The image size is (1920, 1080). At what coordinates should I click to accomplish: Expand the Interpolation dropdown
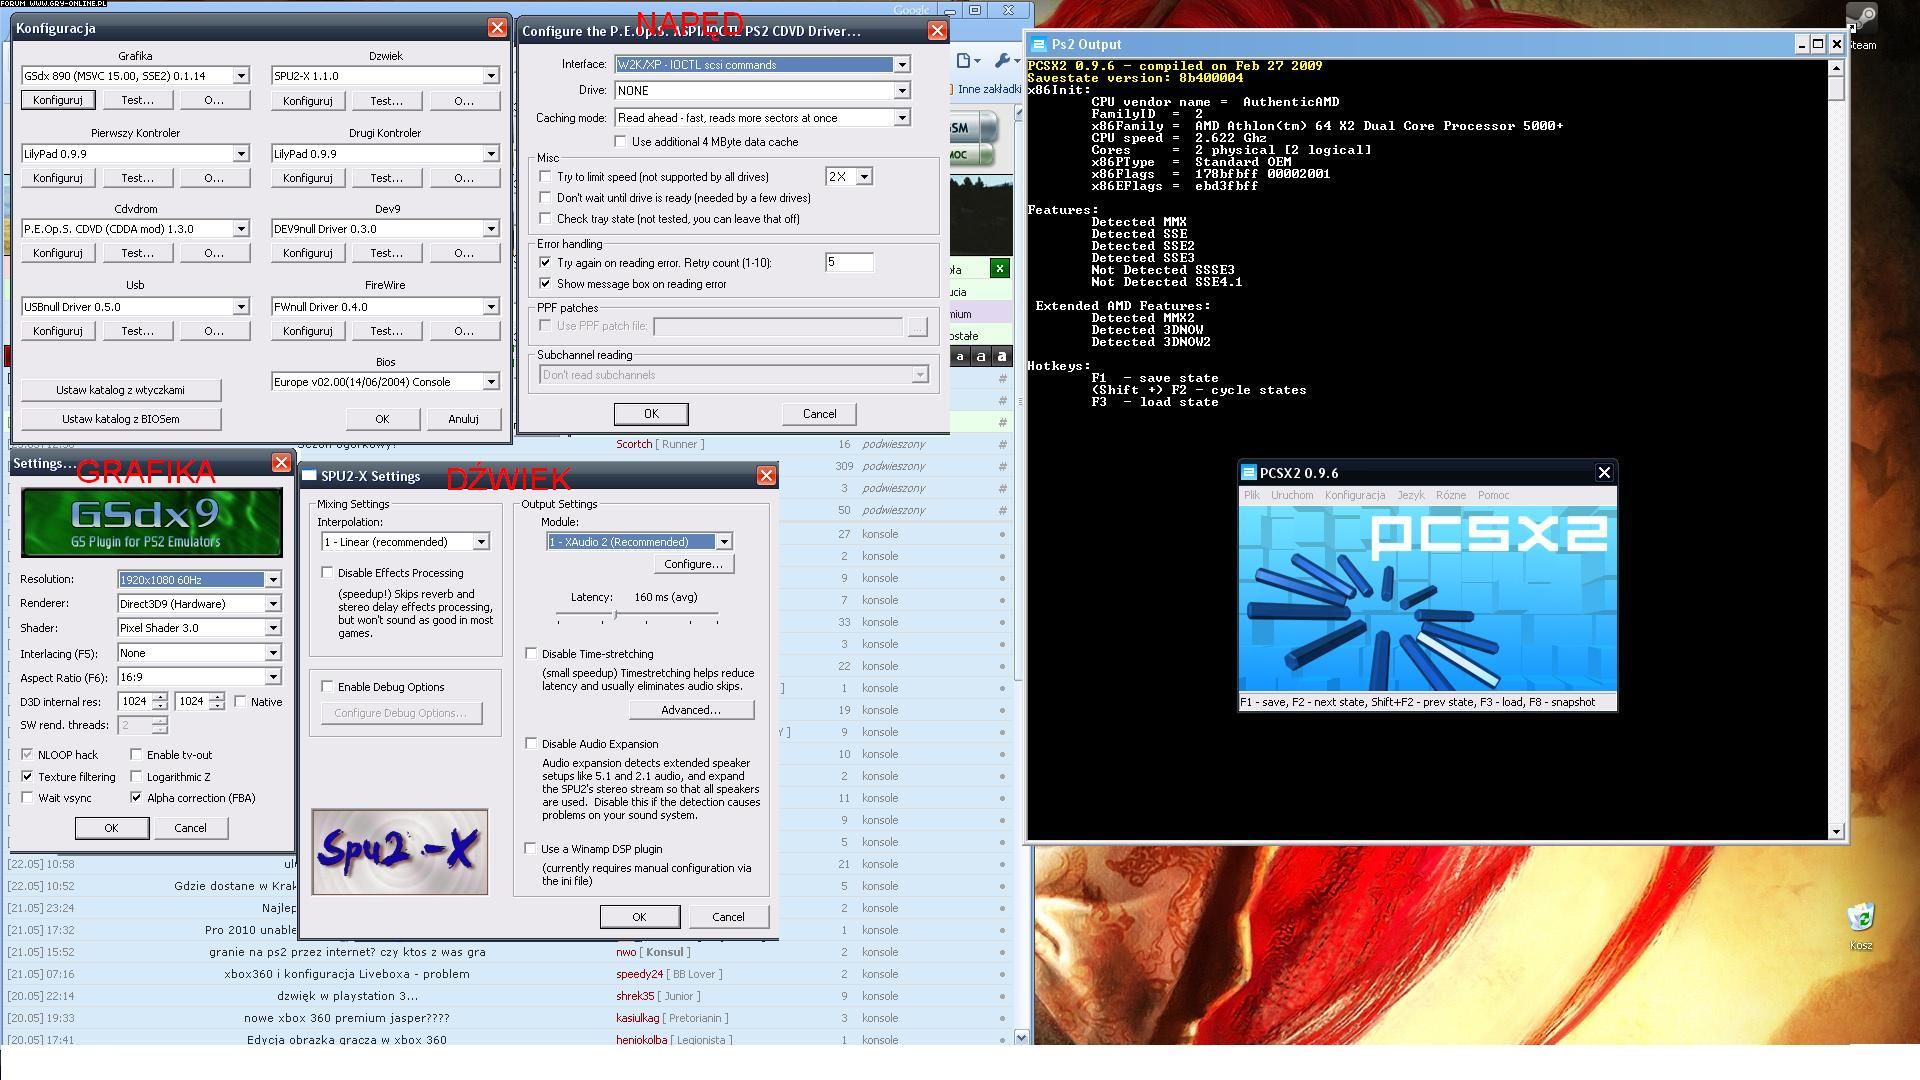[x=481, y=542]
